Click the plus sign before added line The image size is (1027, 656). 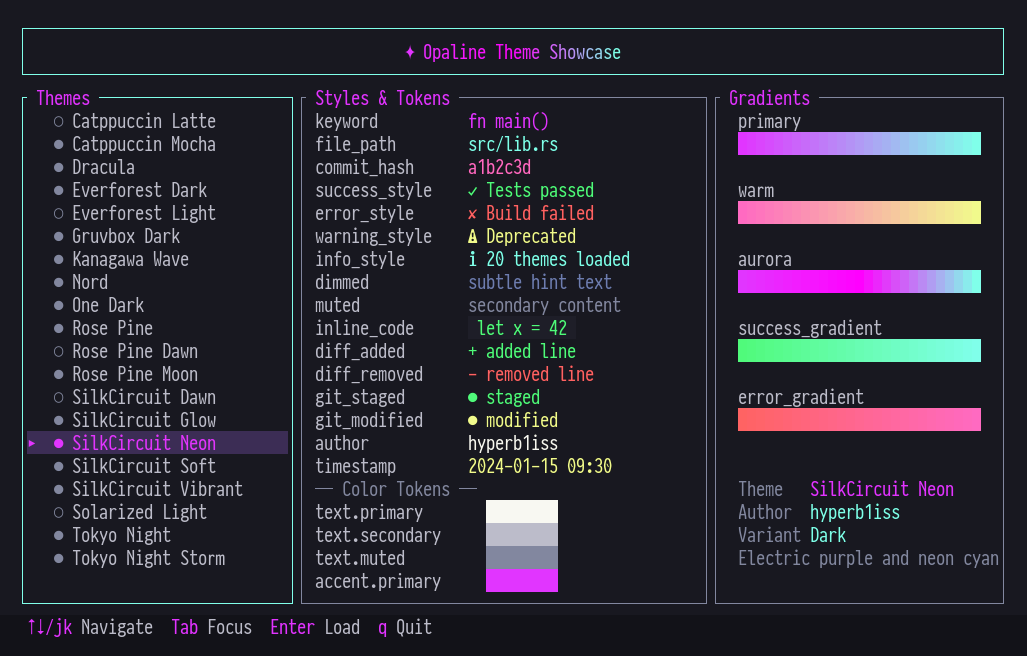(472, 352)
